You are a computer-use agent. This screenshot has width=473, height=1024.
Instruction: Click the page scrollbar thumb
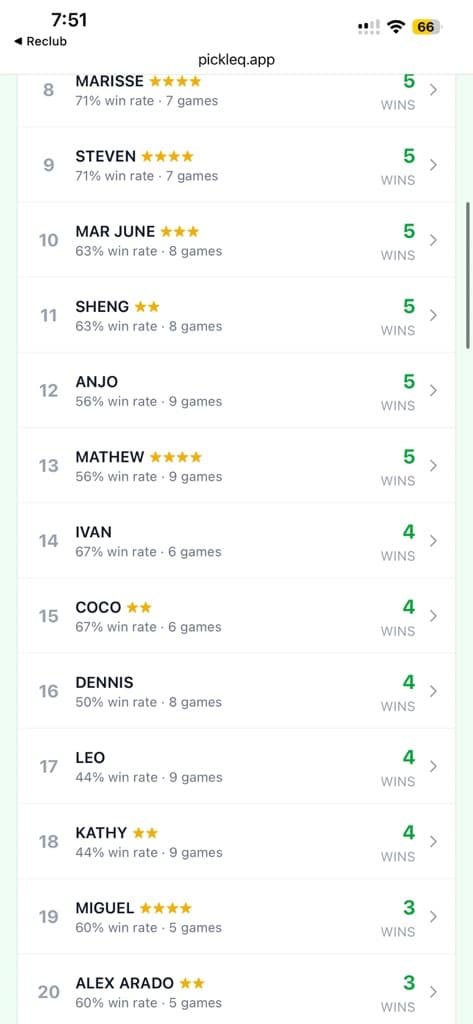click(x=468, y=275)
